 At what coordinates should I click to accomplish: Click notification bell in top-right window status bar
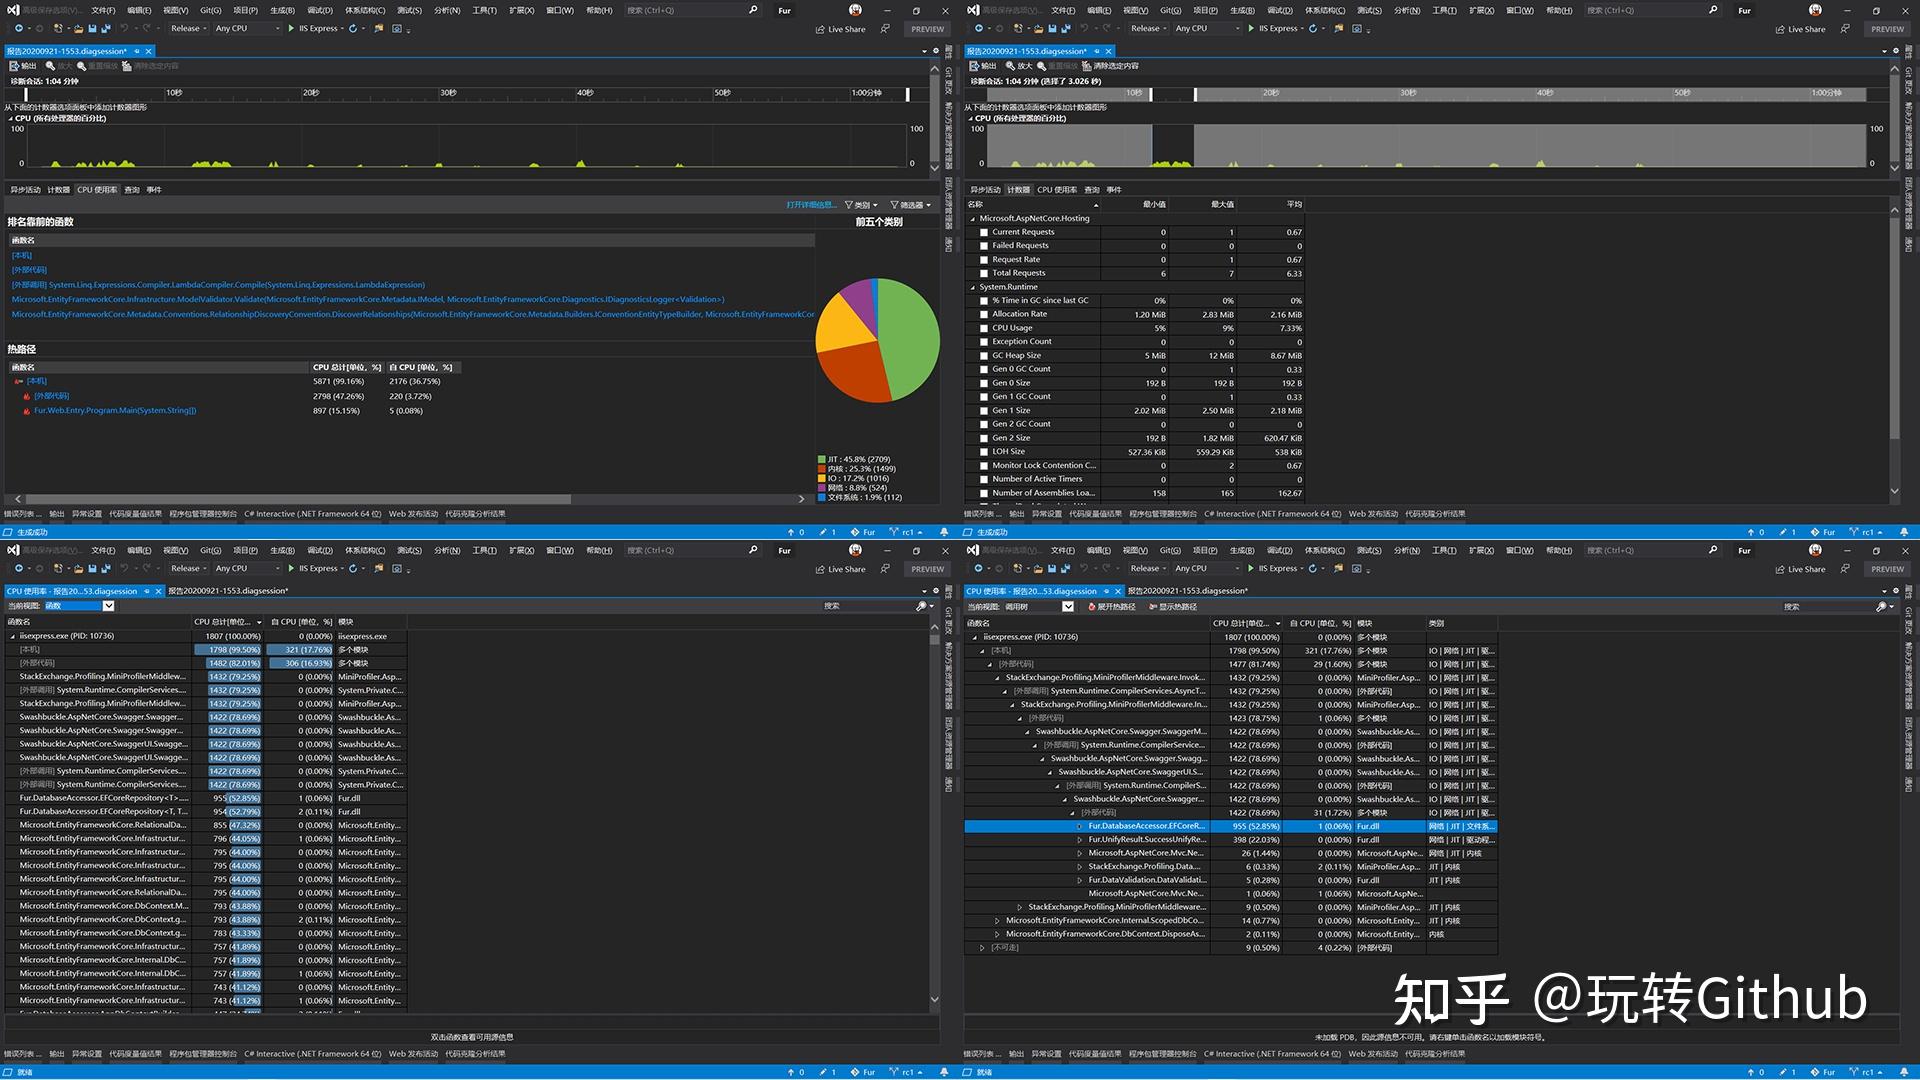[1904, 532]
